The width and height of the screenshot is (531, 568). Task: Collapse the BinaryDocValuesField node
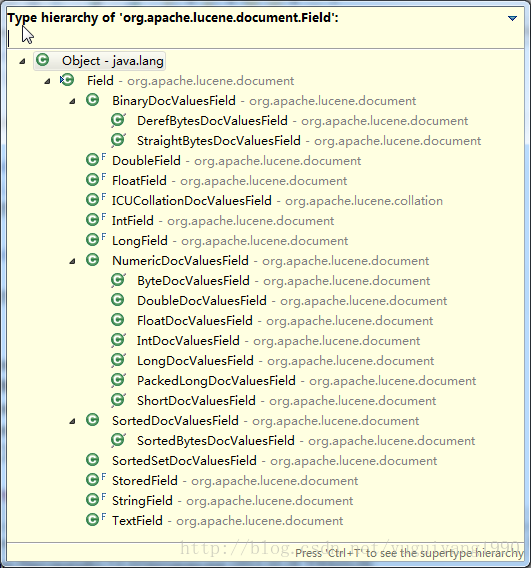(x=72, y=101)
